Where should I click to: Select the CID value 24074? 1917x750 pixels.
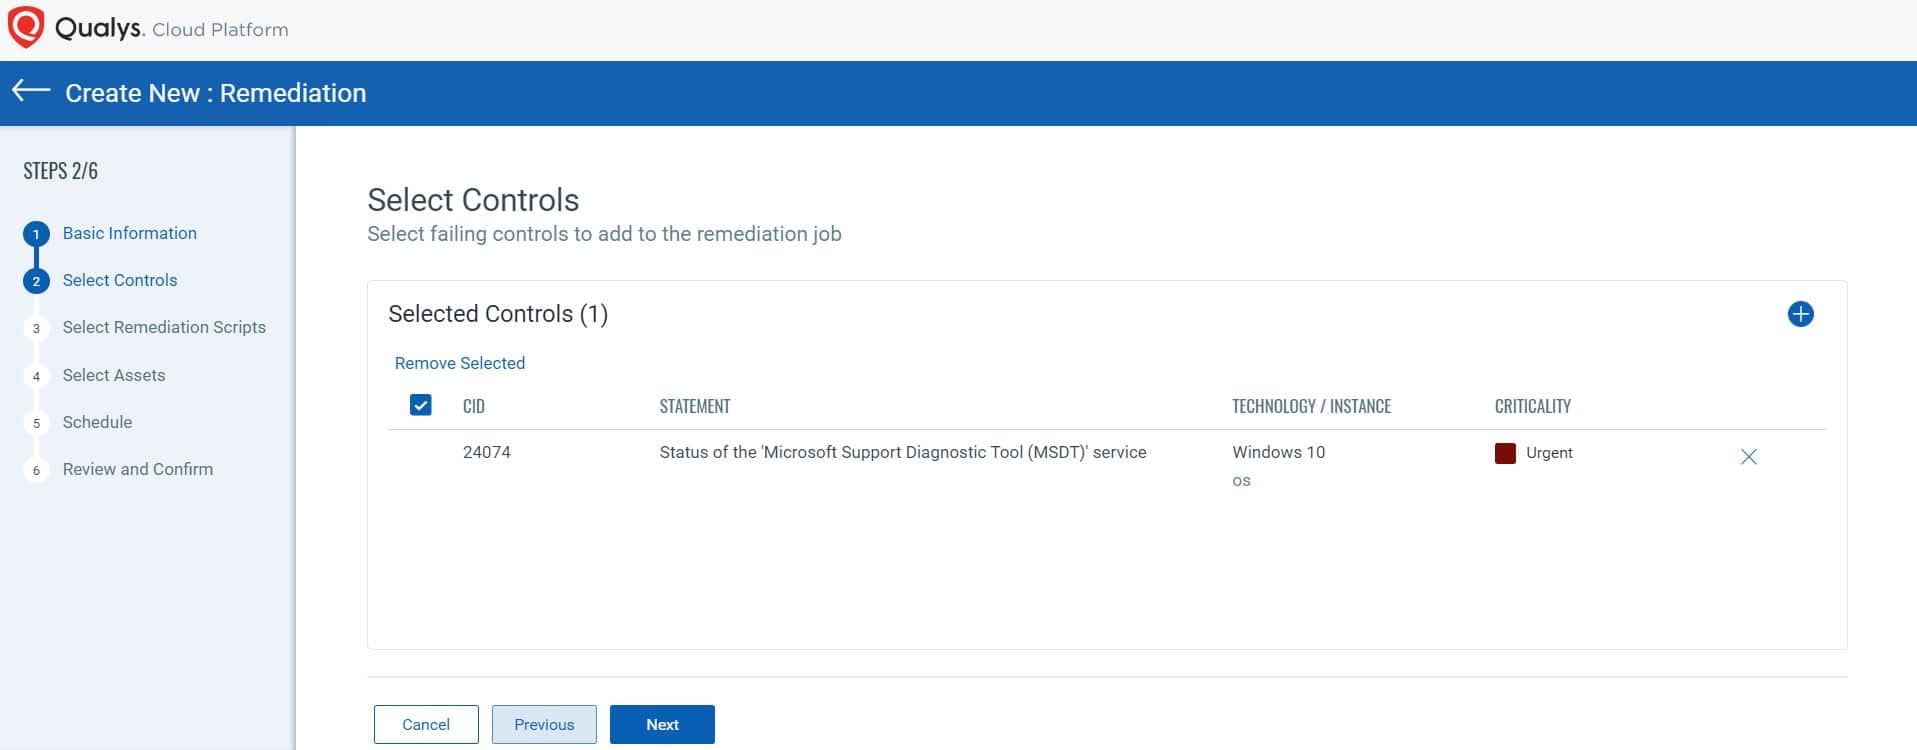[x=487, y=452]
